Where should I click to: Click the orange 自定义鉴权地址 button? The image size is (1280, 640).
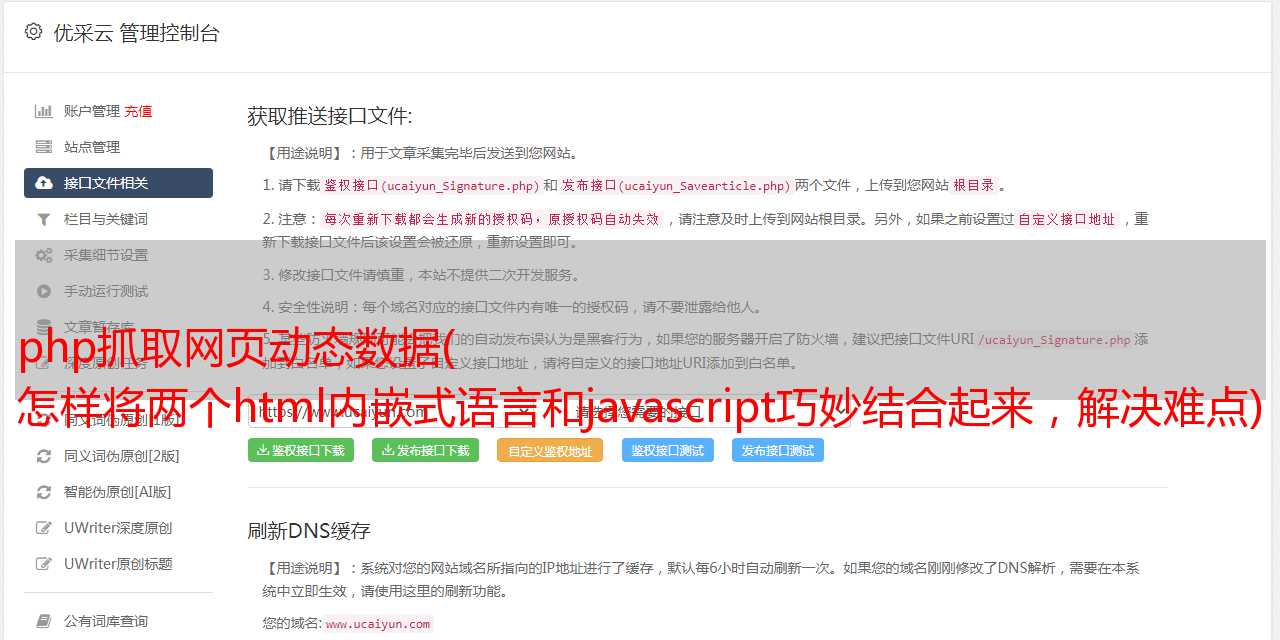tap(550, 451)
